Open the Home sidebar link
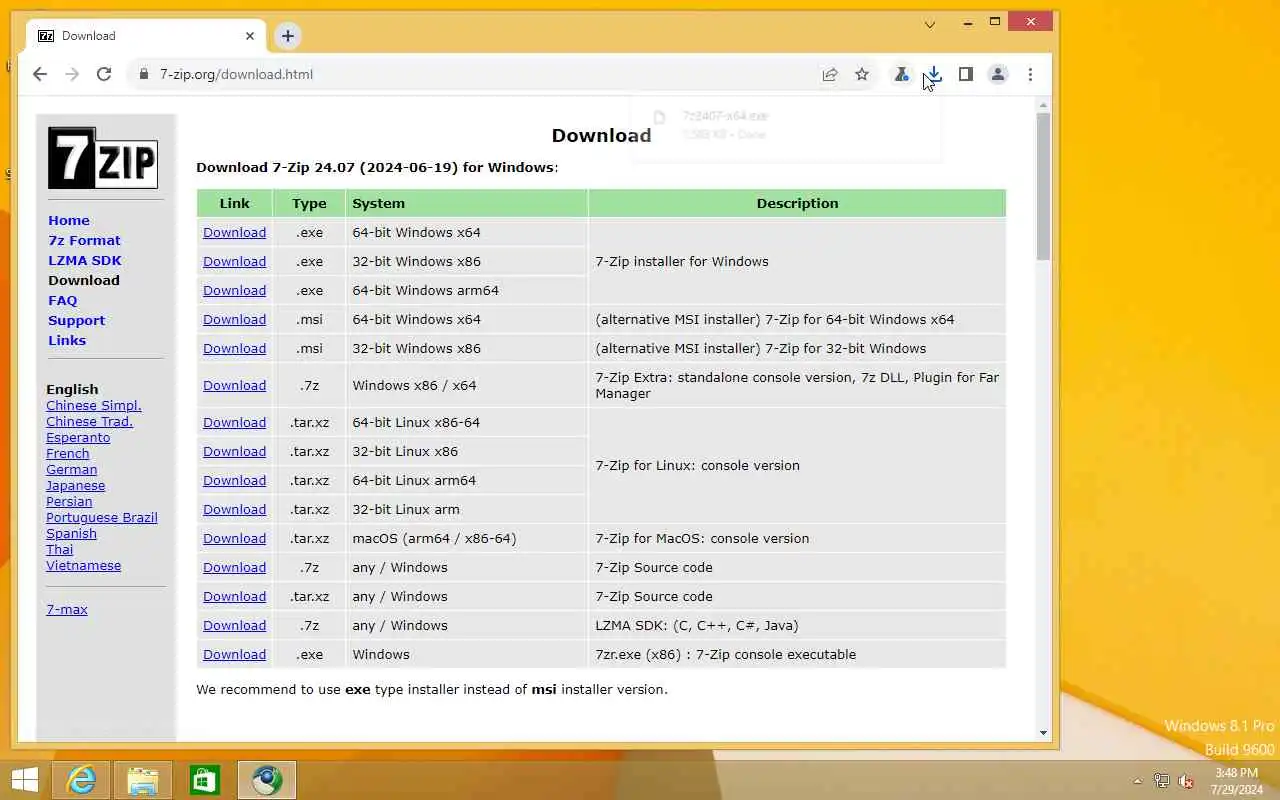Screen dimensions: 1280x800 pos(69,220)
